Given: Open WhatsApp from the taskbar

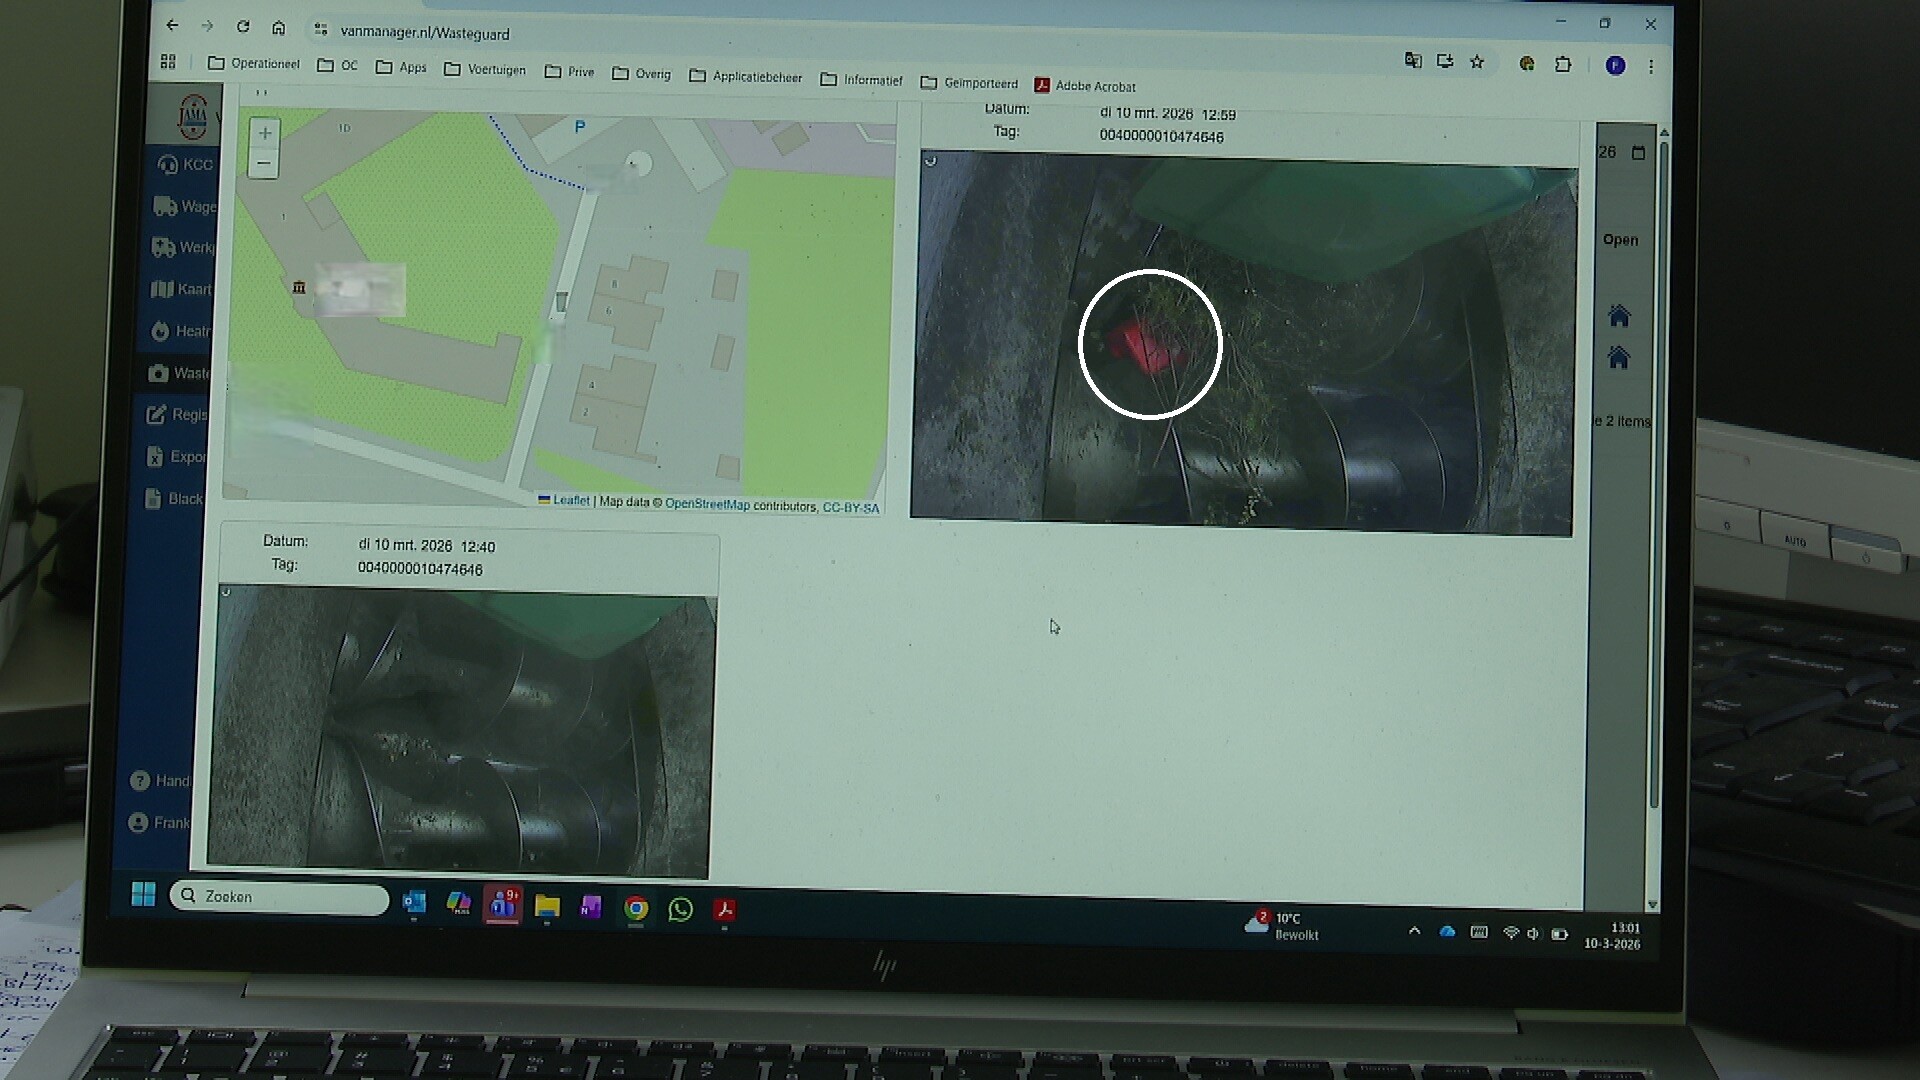Looking at the screenshot, I should pyautogui.click(x=680, y=909).
